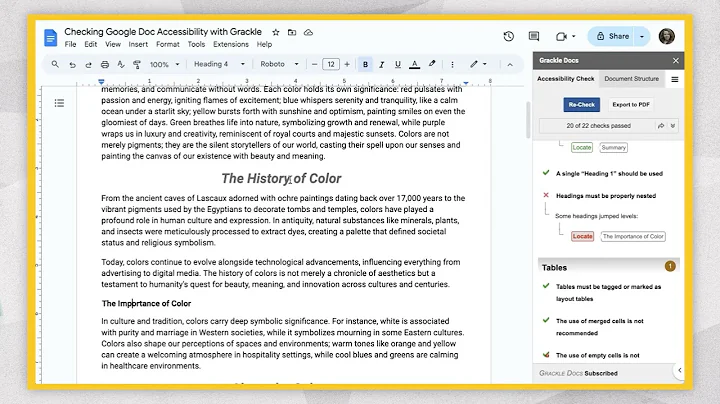Open the Help menu
The width and height of the screenshot is (720, 404).
(264, 45)
